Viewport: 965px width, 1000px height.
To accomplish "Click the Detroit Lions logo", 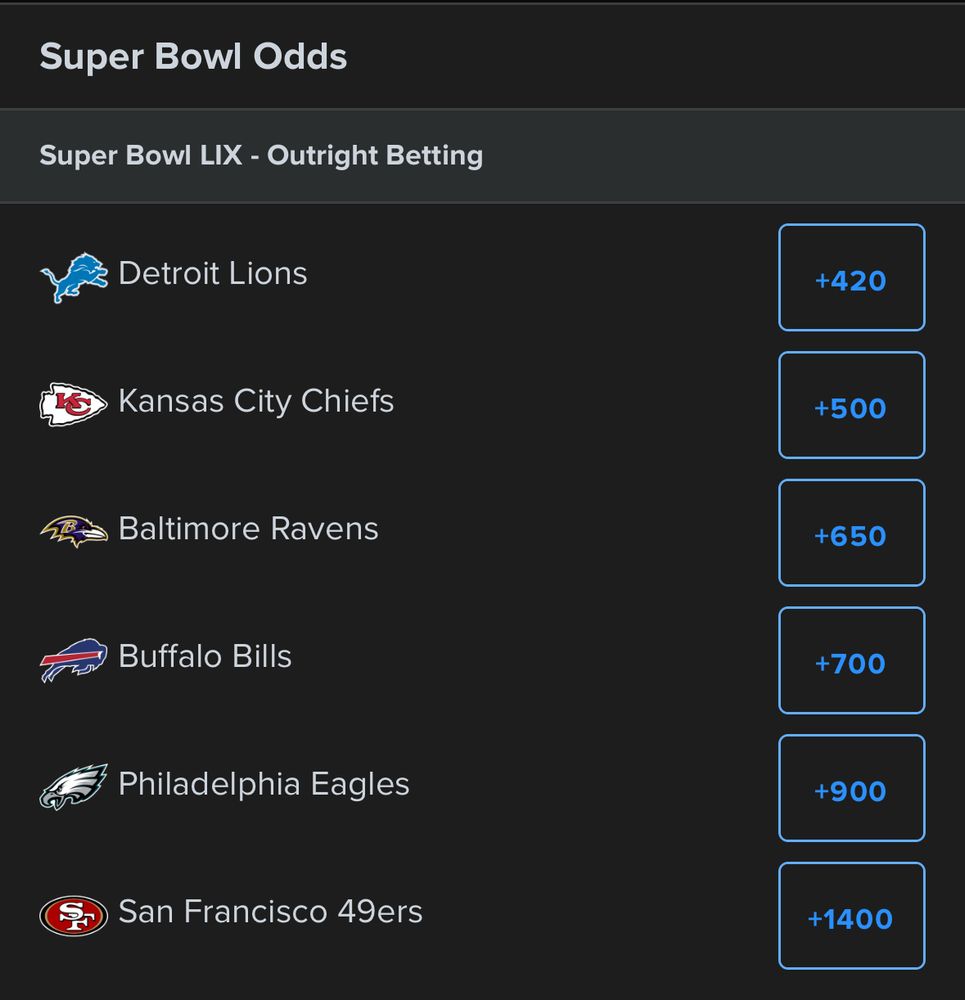I will coord(74,277).
